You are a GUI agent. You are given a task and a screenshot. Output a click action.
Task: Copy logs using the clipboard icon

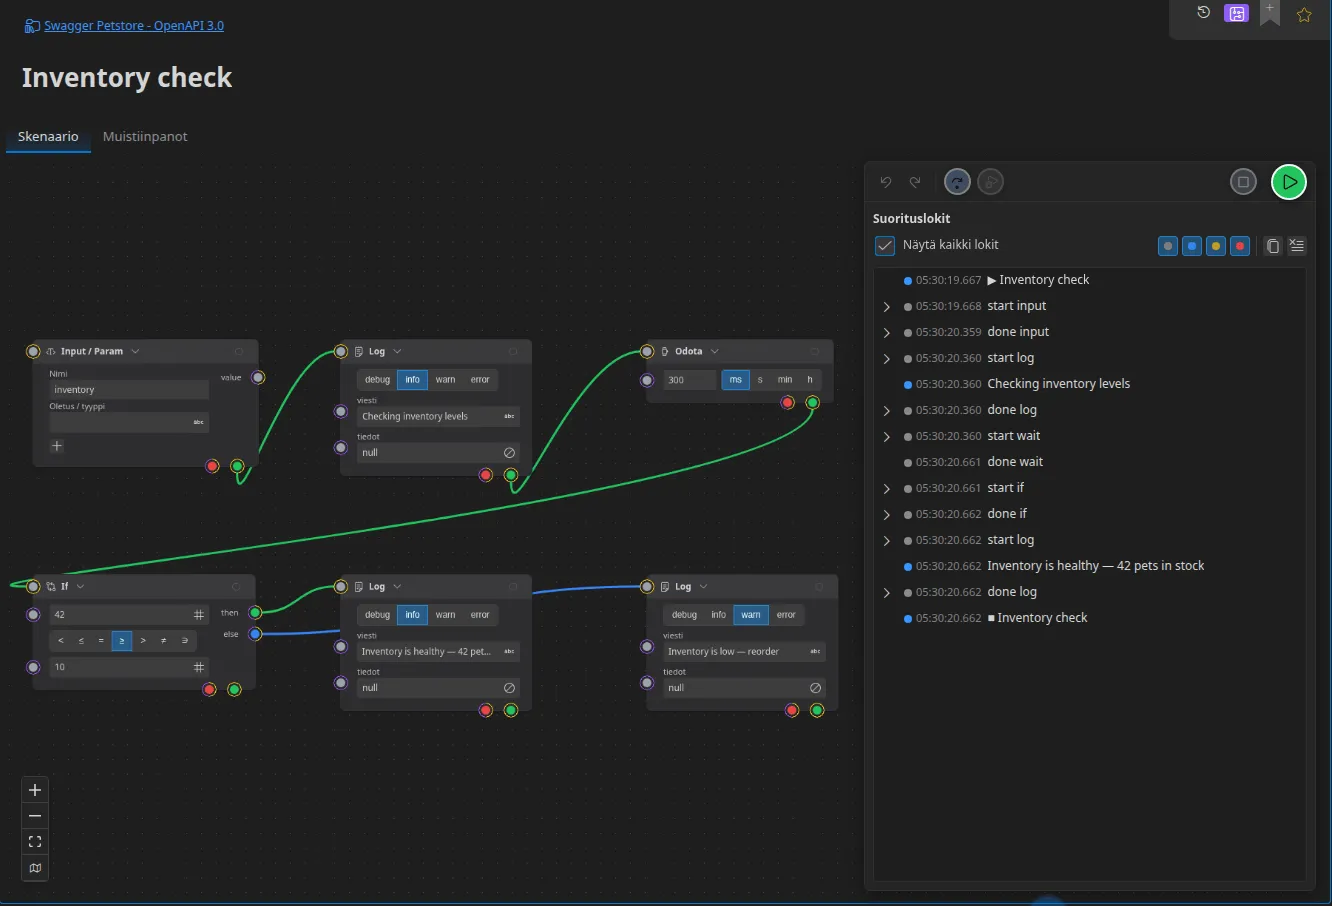pyautogui.click(x=1272, y=246)
